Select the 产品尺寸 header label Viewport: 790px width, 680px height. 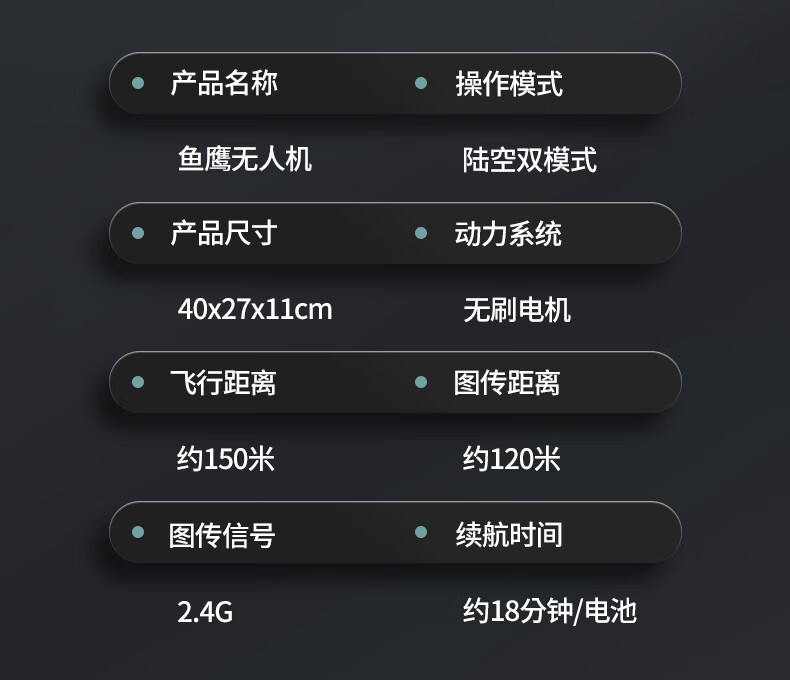224,233
